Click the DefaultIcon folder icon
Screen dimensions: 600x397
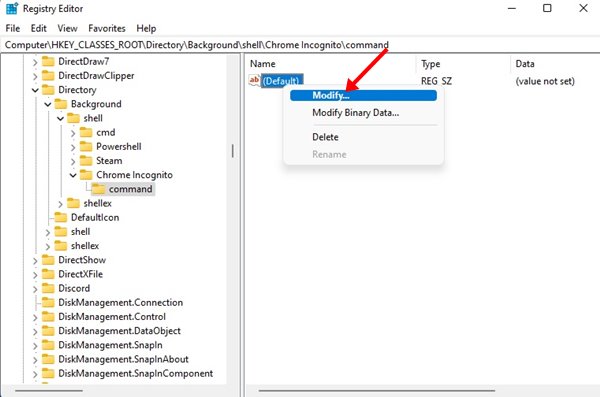[x=60, y=217]
